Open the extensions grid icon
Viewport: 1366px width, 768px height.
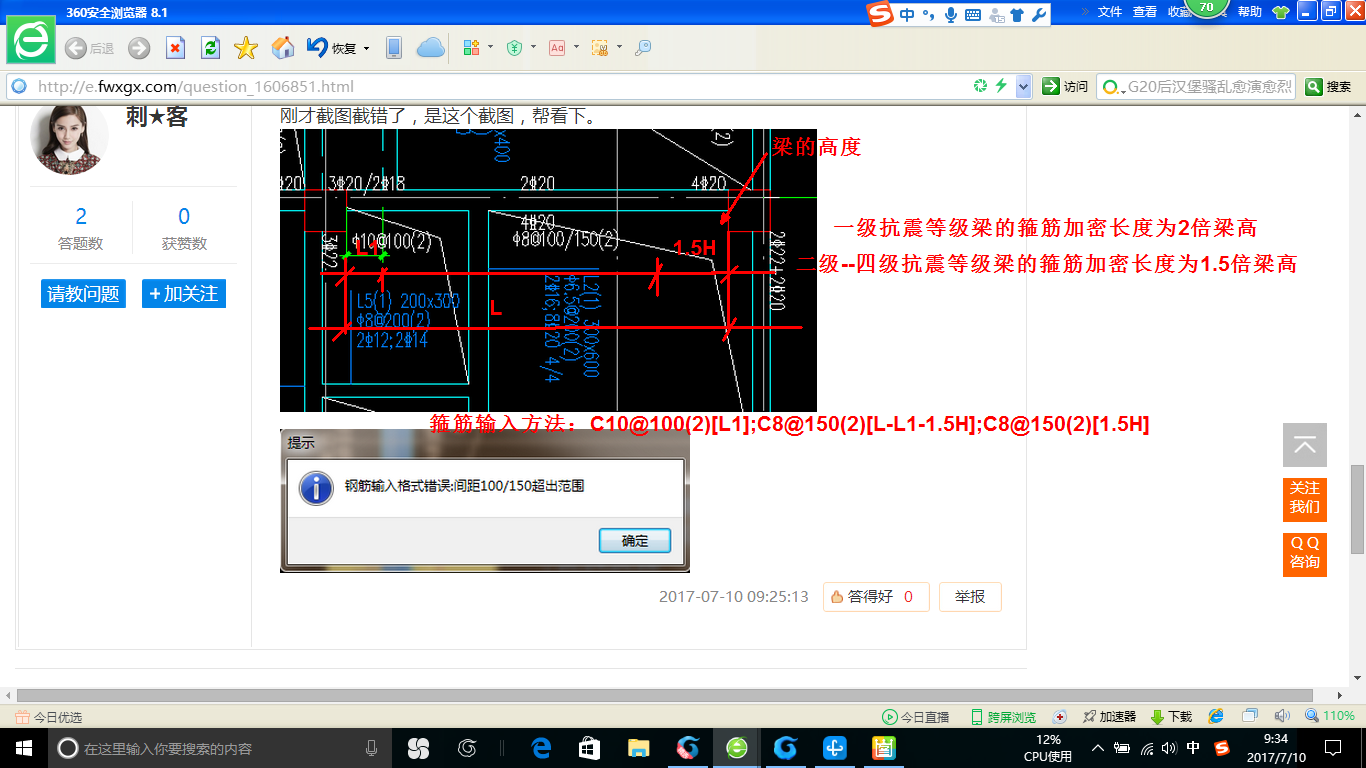point(472,48)
